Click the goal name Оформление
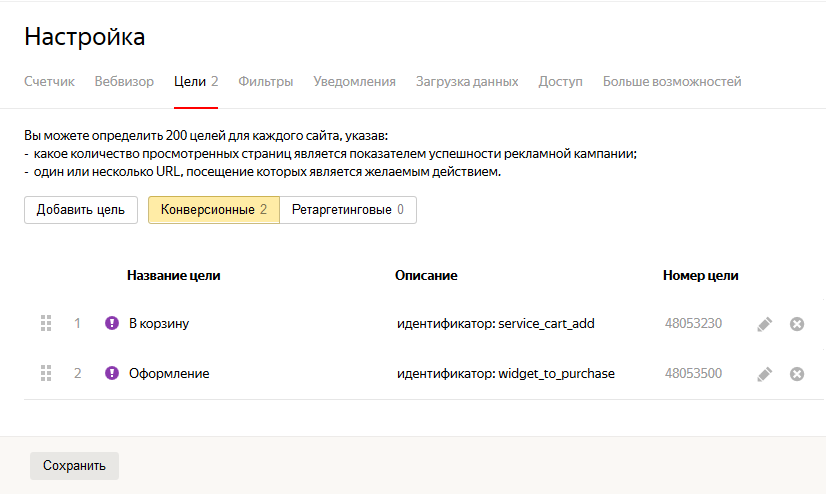826x494 pixels. [169, 373]
